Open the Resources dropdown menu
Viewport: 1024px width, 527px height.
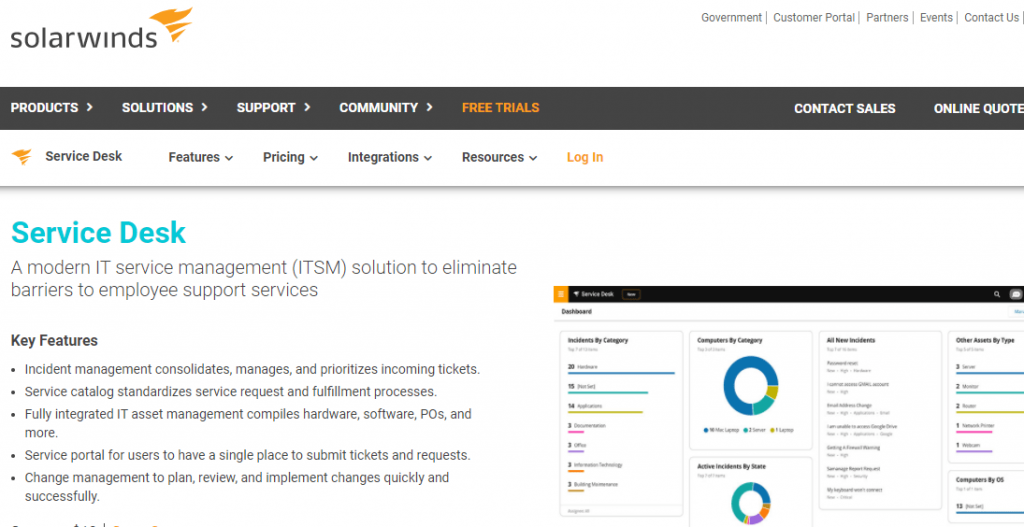click(x=500, y=157)
